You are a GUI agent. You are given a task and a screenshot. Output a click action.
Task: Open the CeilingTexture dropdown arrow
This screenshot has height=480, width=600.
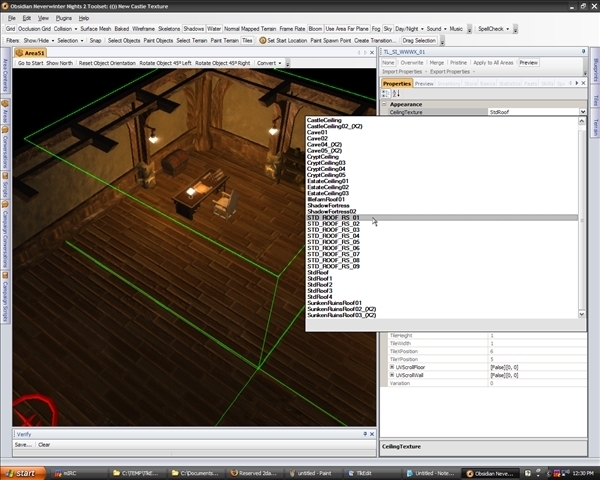pos(581,113)
